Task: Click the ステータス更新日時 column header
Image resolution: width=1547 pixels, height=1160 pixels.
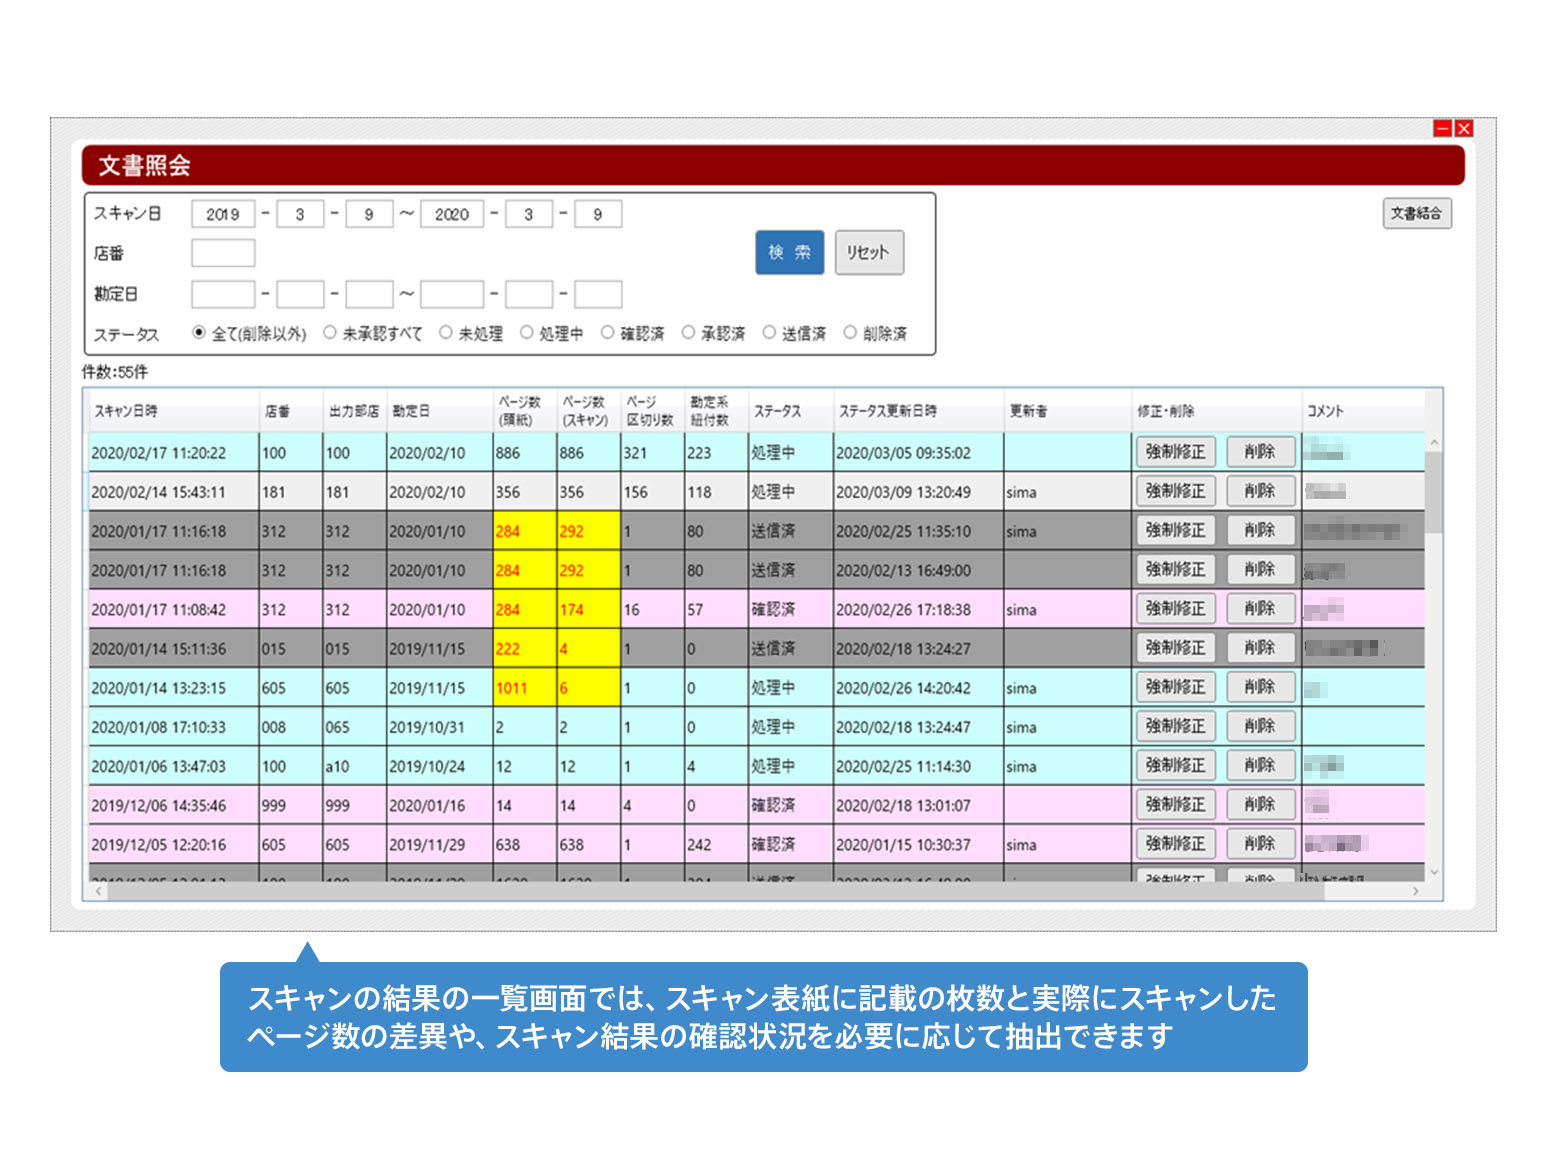Action: tap(887, 411)
